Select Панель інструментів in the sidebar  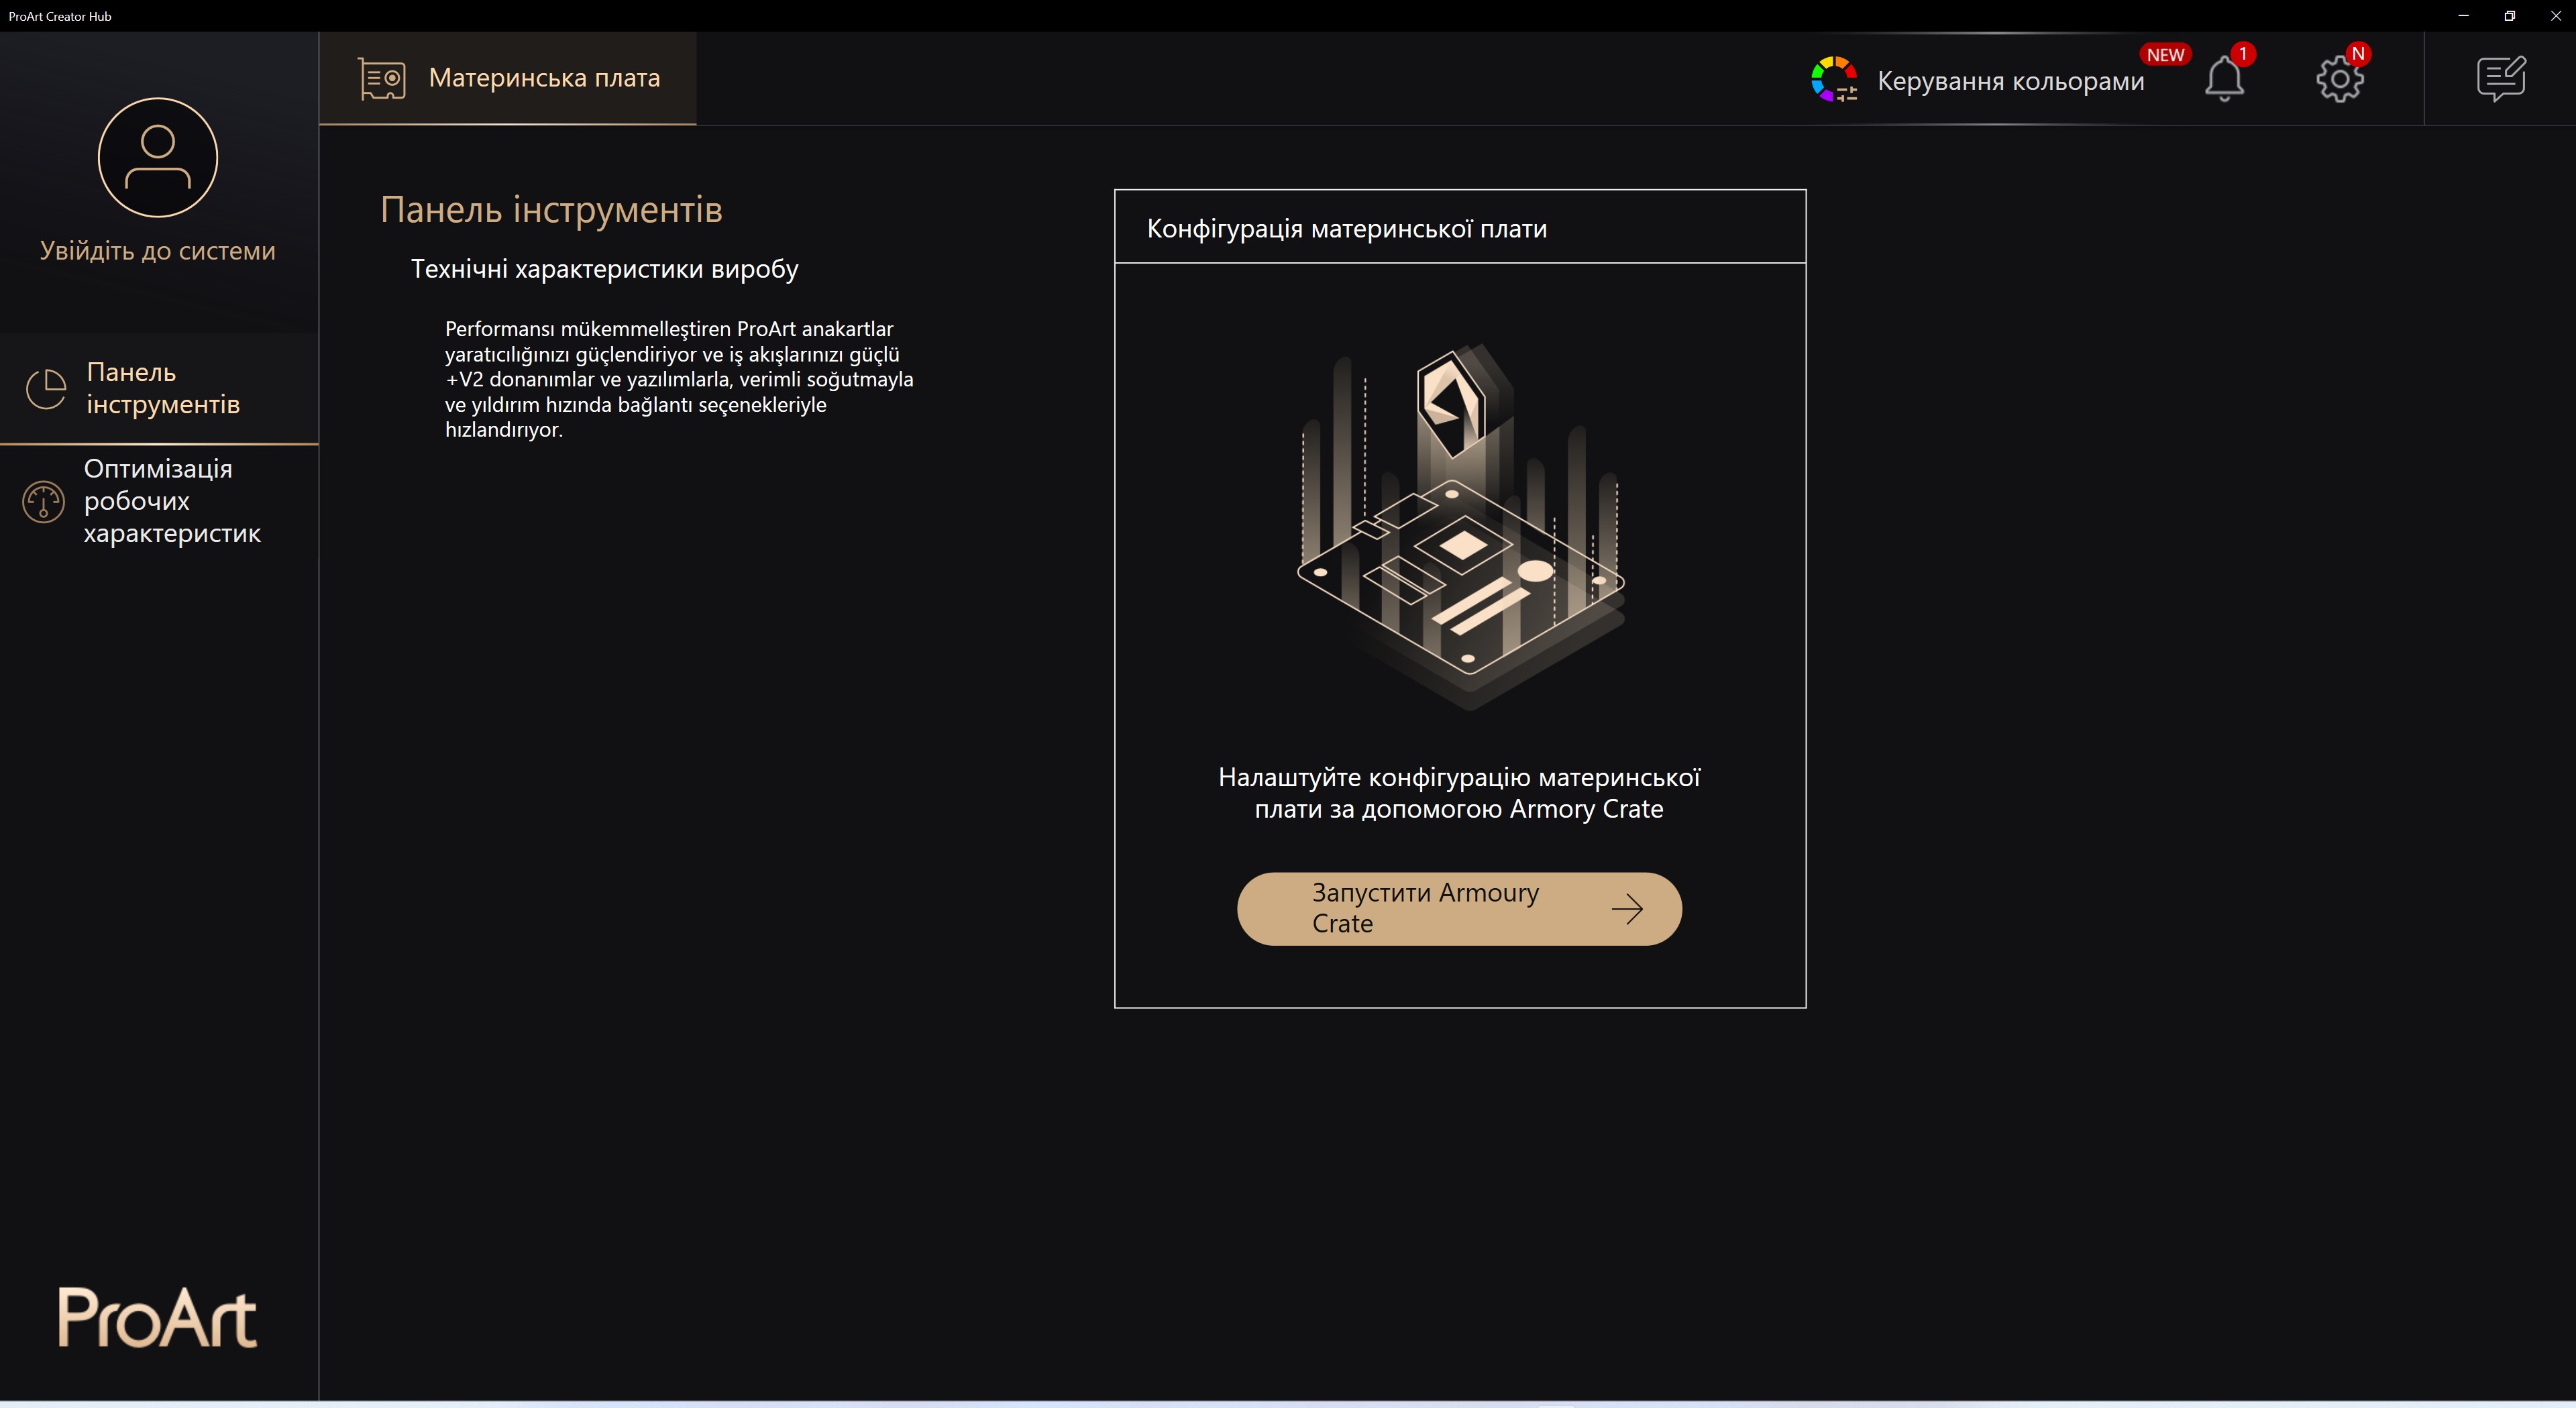(159, 388)
